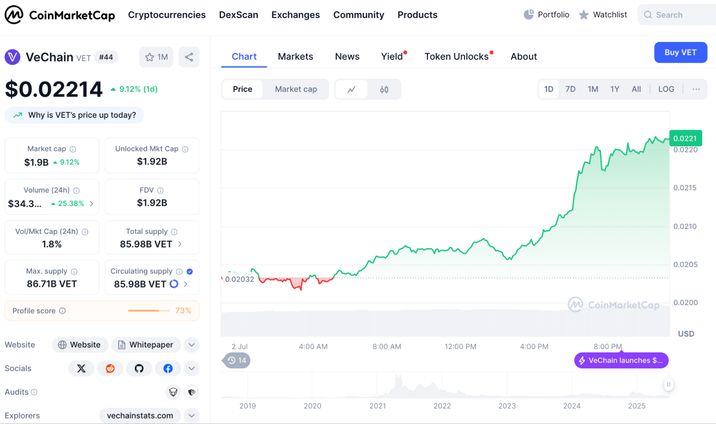Open the more options ellipsis on chart
This screenshot has width=716, height=424.
[696, 89]
